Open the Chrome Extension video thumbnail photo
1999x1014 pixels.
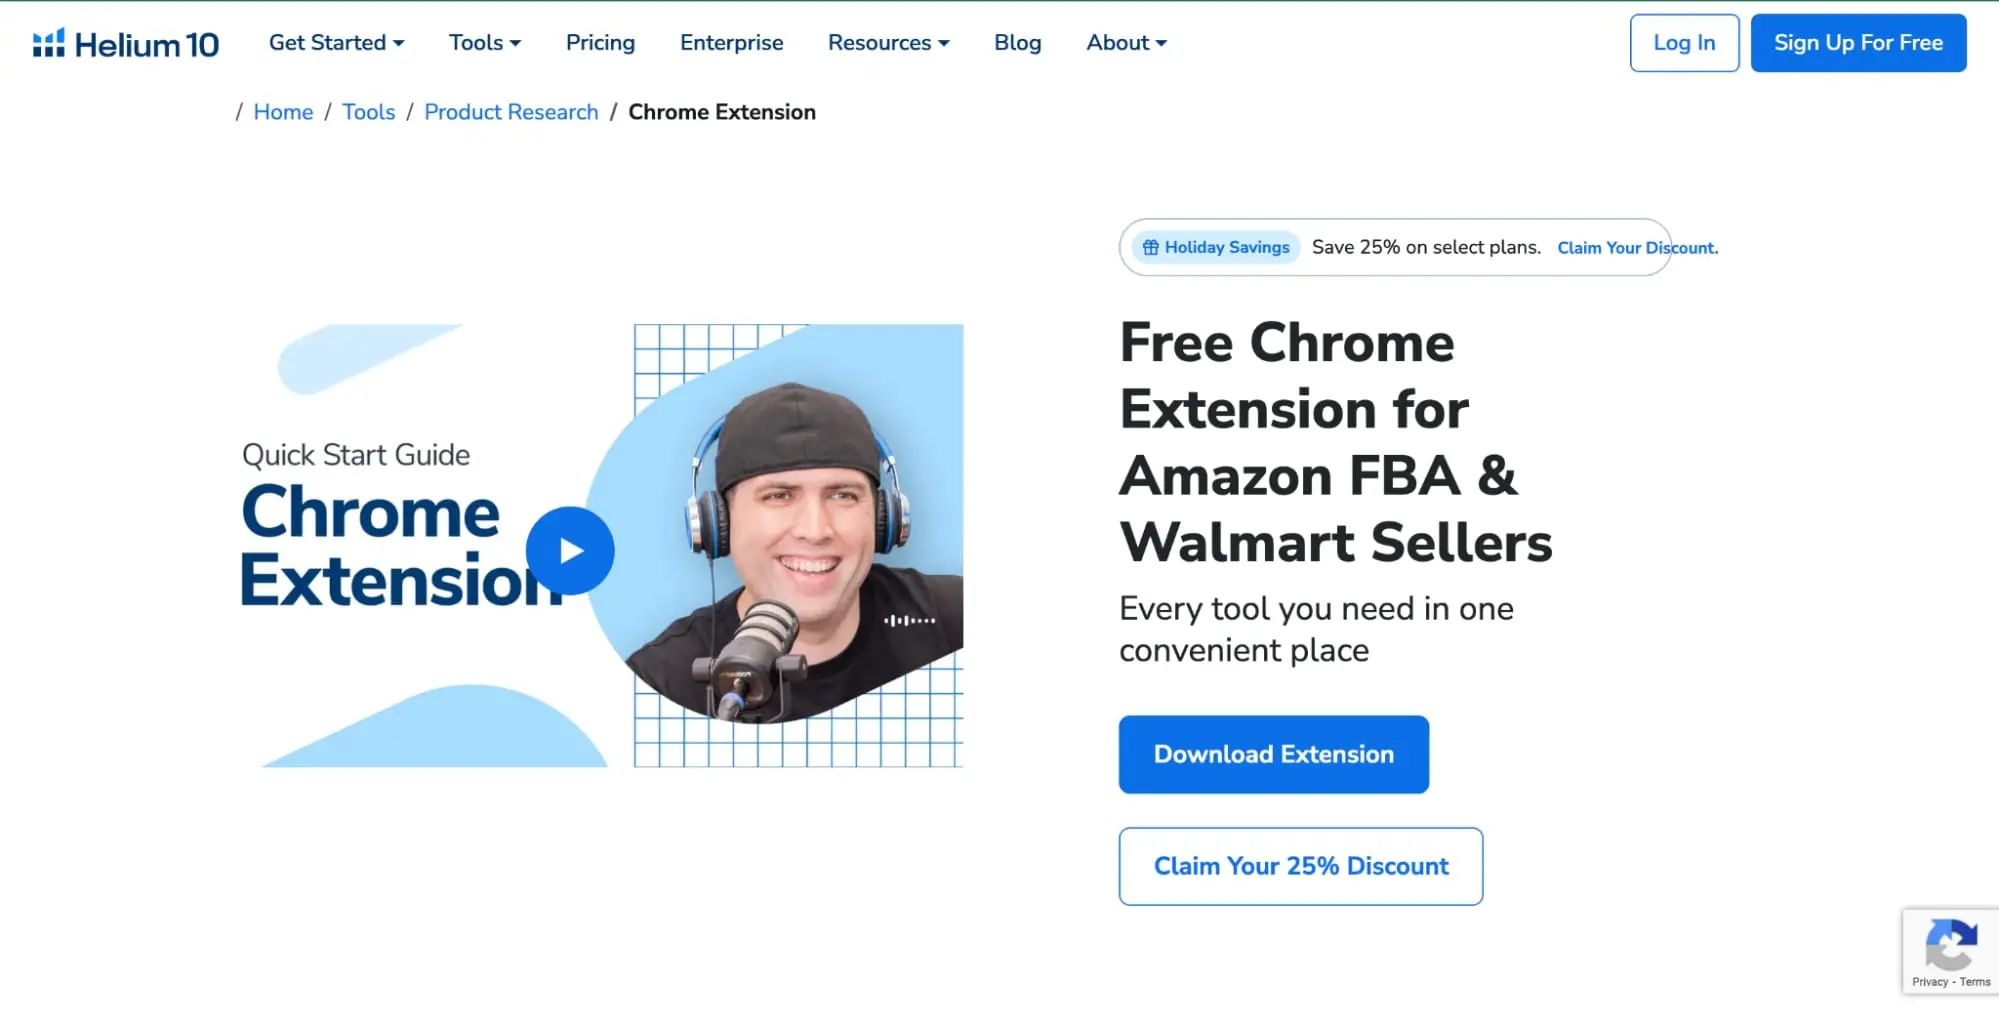(798, 545)
